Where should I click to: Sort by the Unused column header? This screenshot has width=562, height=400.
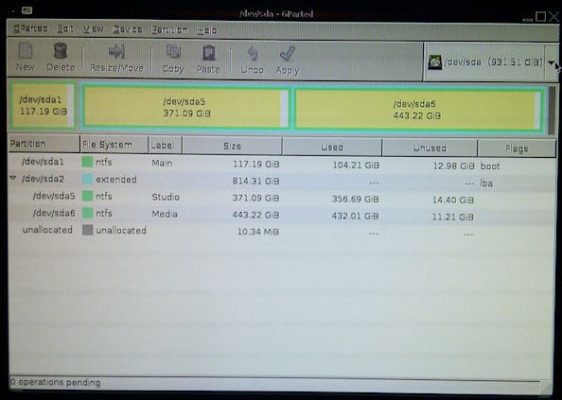[429, 148]
